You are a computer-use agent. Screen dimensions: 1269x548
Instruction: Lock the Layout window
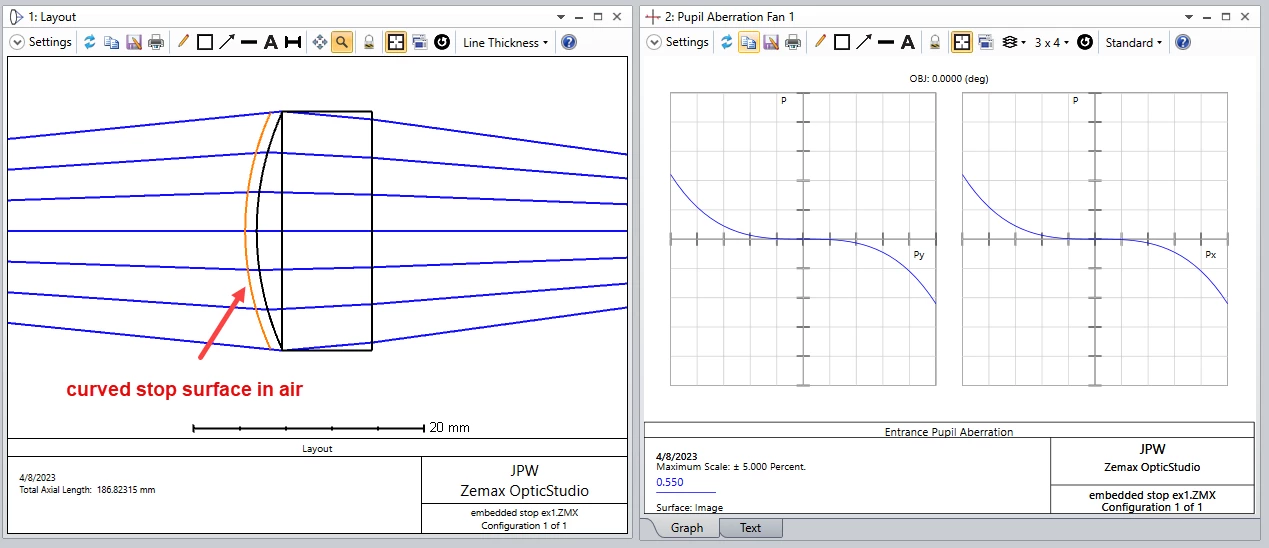[369, 42]
